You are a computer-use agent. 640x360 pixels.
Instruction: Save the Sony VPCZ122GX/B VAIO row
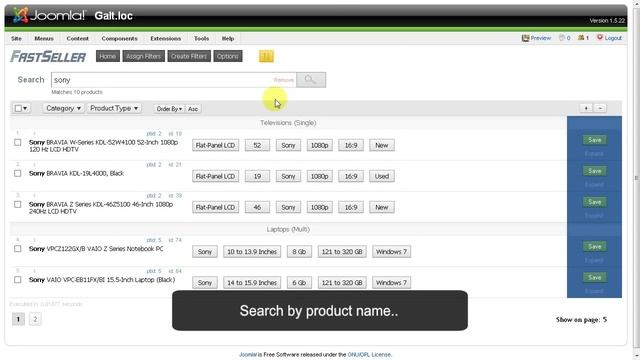[x=594, y=247]
